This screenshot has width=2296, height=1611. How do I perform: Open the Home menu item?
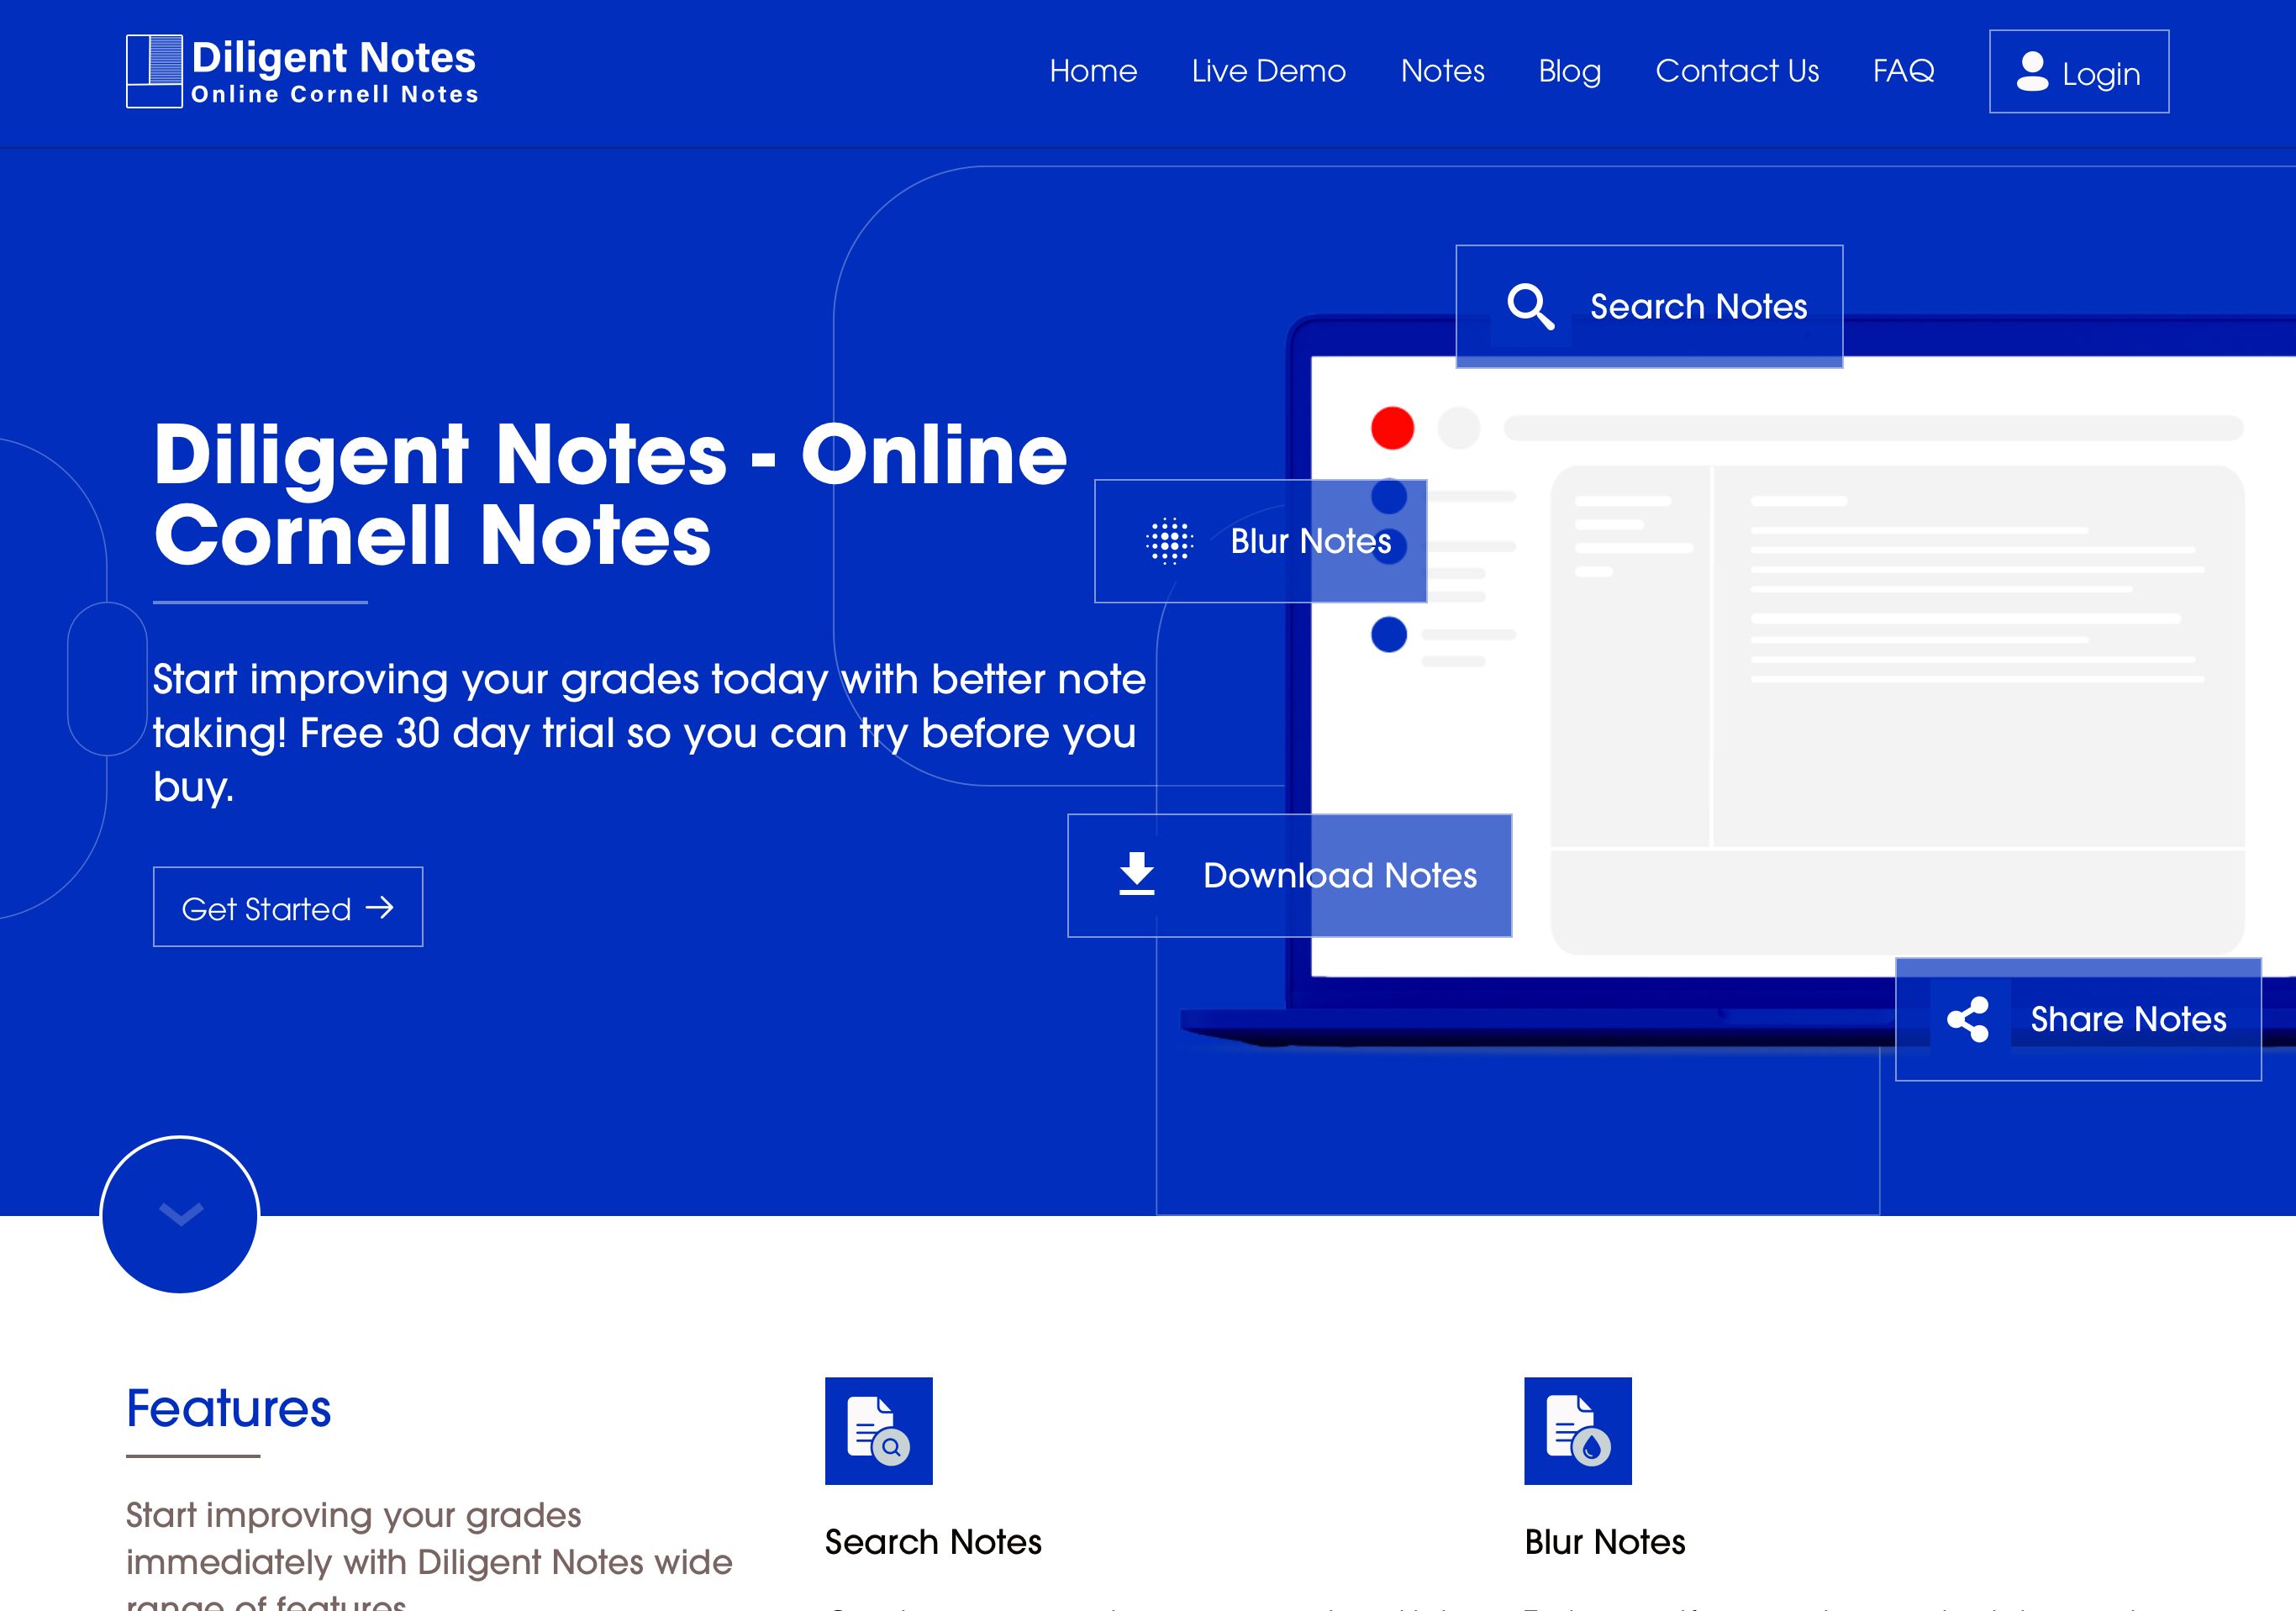click(x=1093, y=71)
